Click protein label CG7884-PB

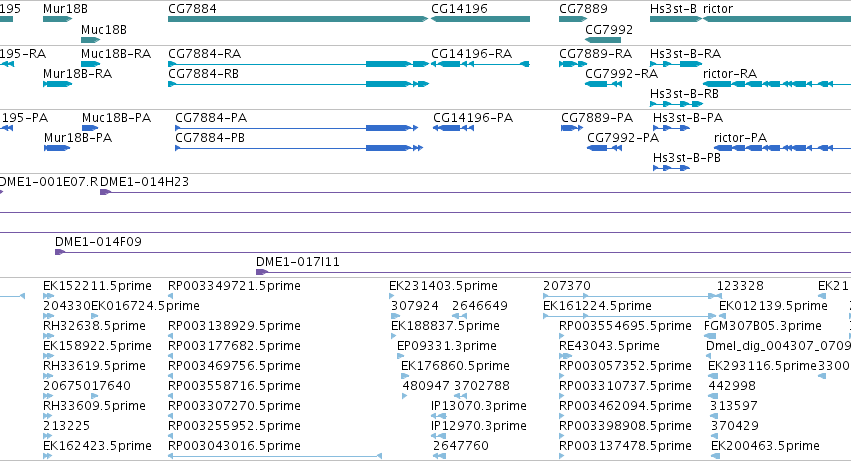coord(210,138)
